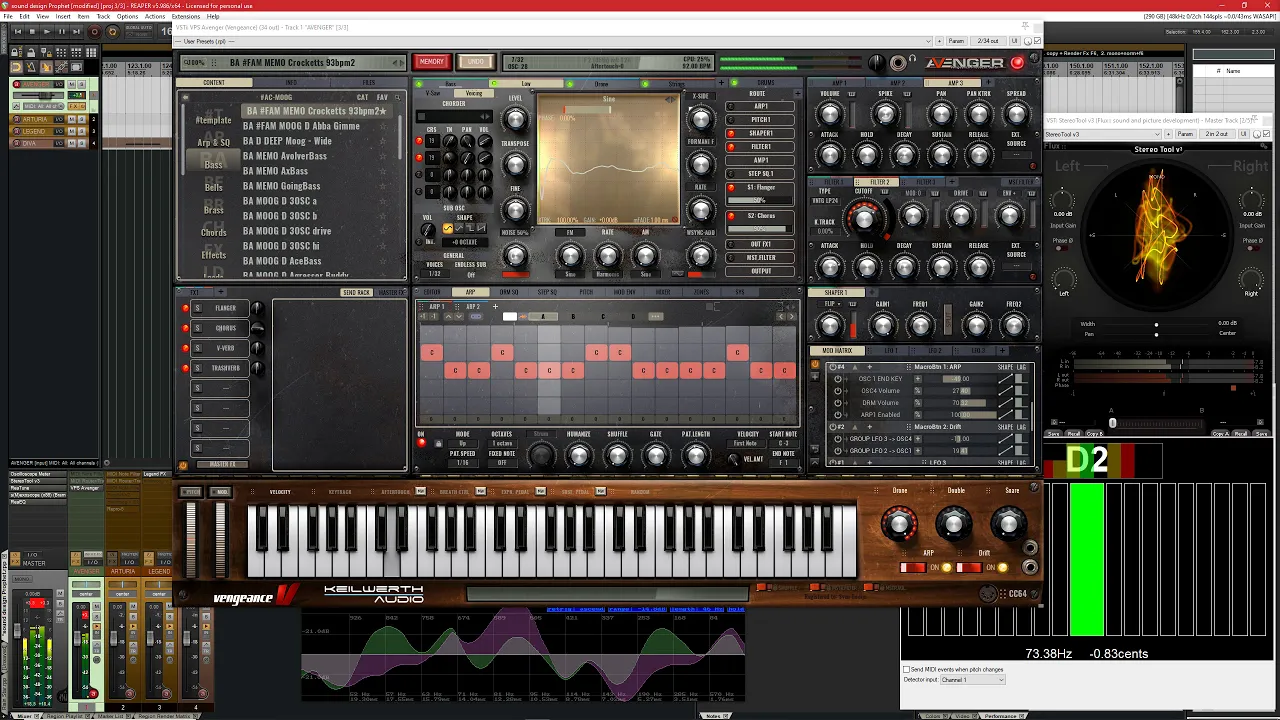Viewport: 1280px width, 720px height.
Task: Open the VELOCITY First Note dropdown
Action: 746,443
